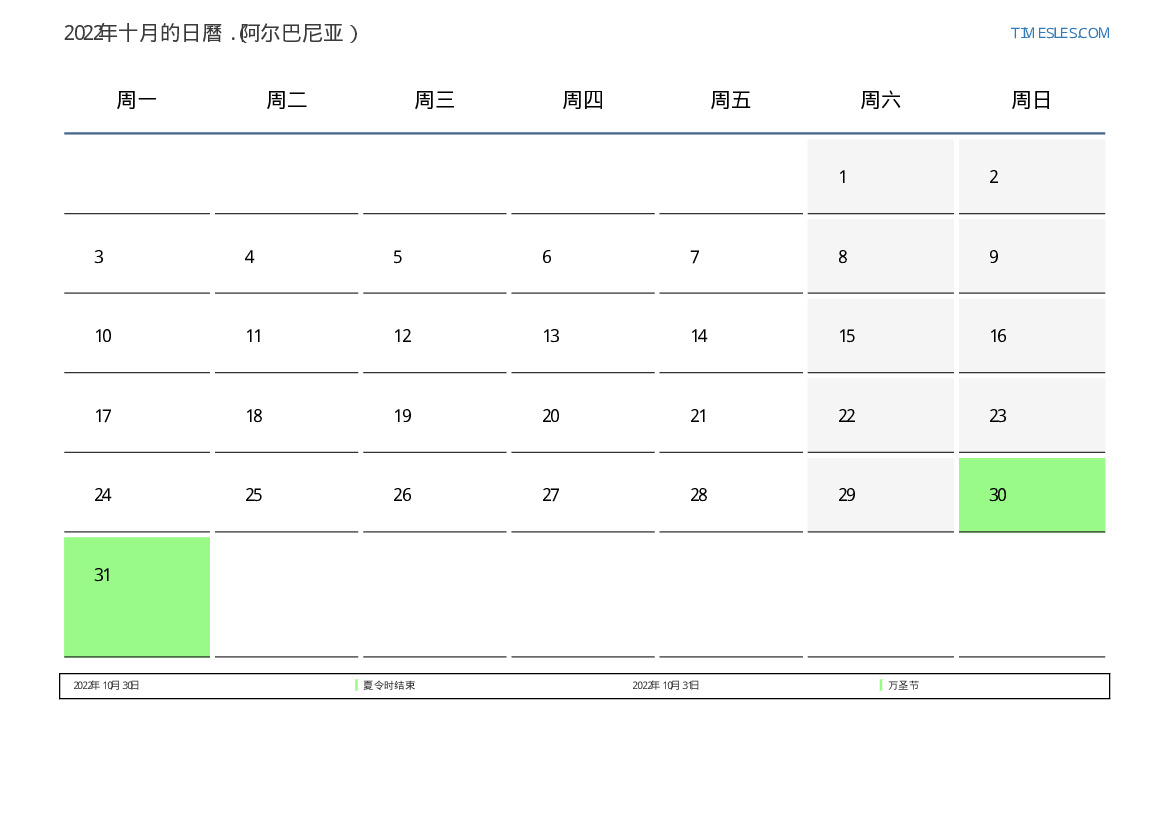Click date 22 in the Saturday column
Viewport: 1169px width, 827px height.
pos(880,416)
